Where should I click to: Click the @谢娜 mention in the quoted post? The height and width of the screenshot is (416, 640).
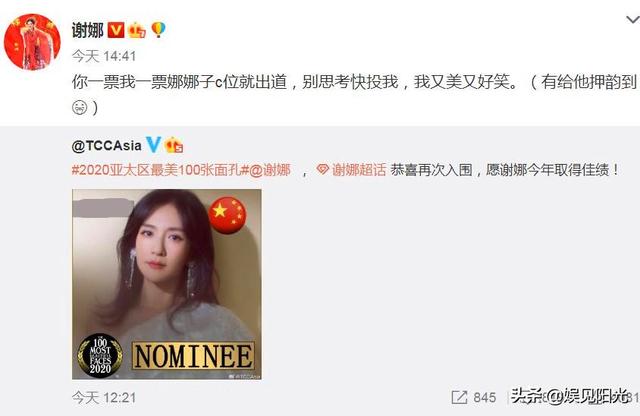[270, 170]
